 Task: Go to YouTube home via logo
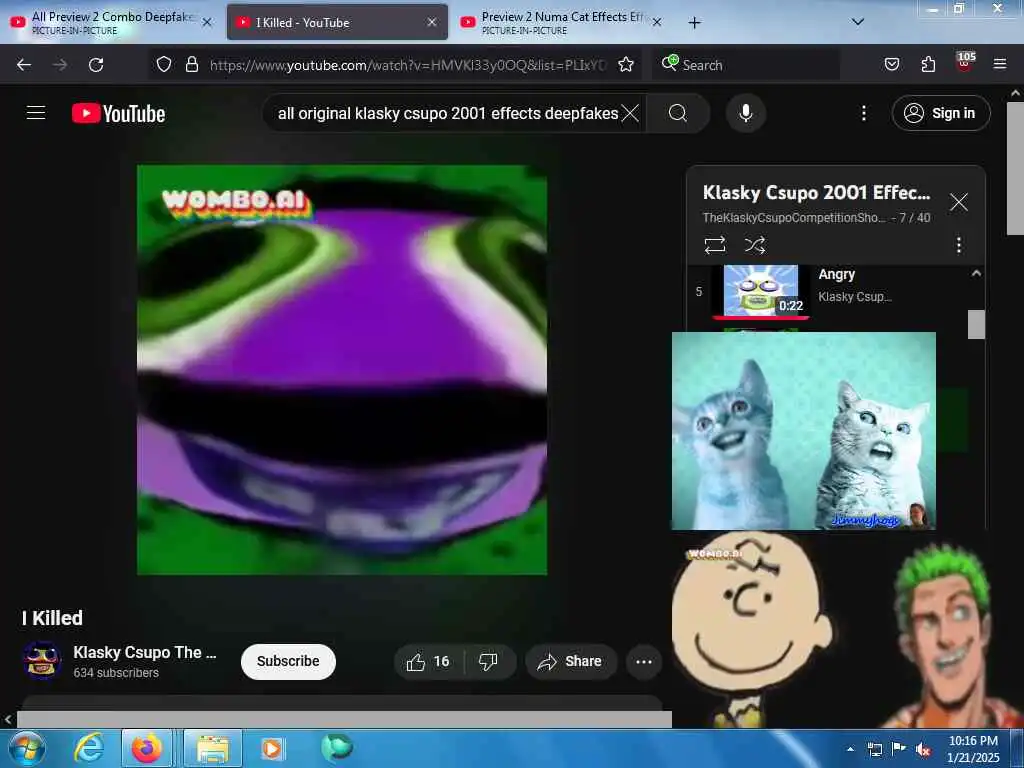tap(118, 114)
